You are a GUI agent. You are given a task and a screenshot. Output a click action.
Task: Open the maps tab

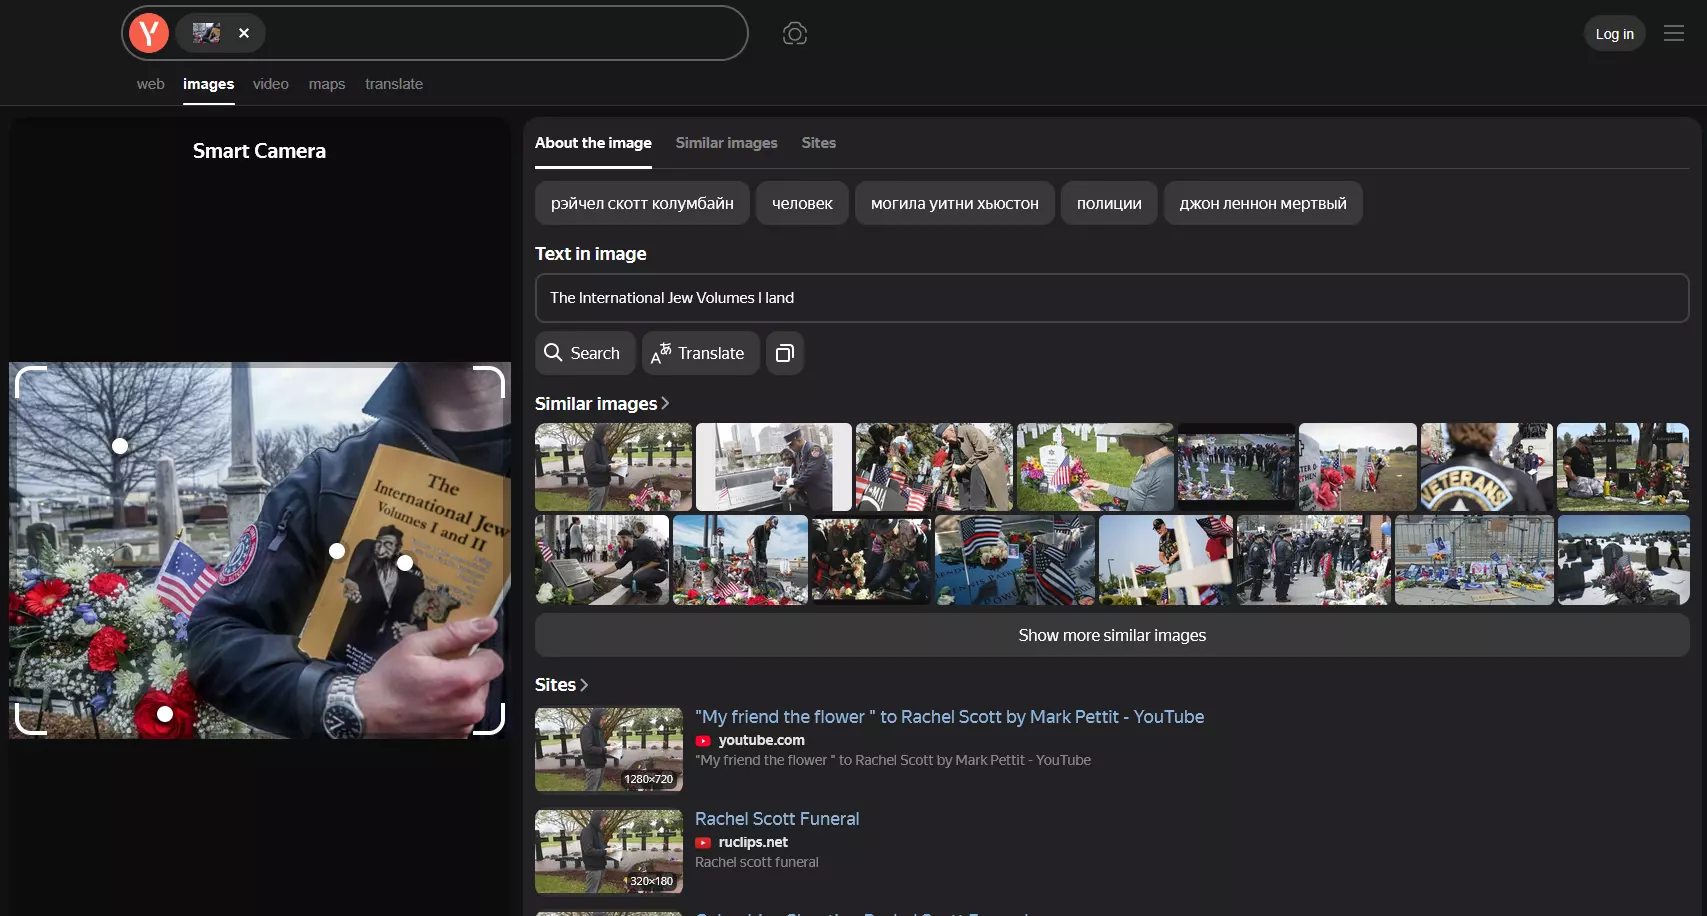click(x=327, y=84)
